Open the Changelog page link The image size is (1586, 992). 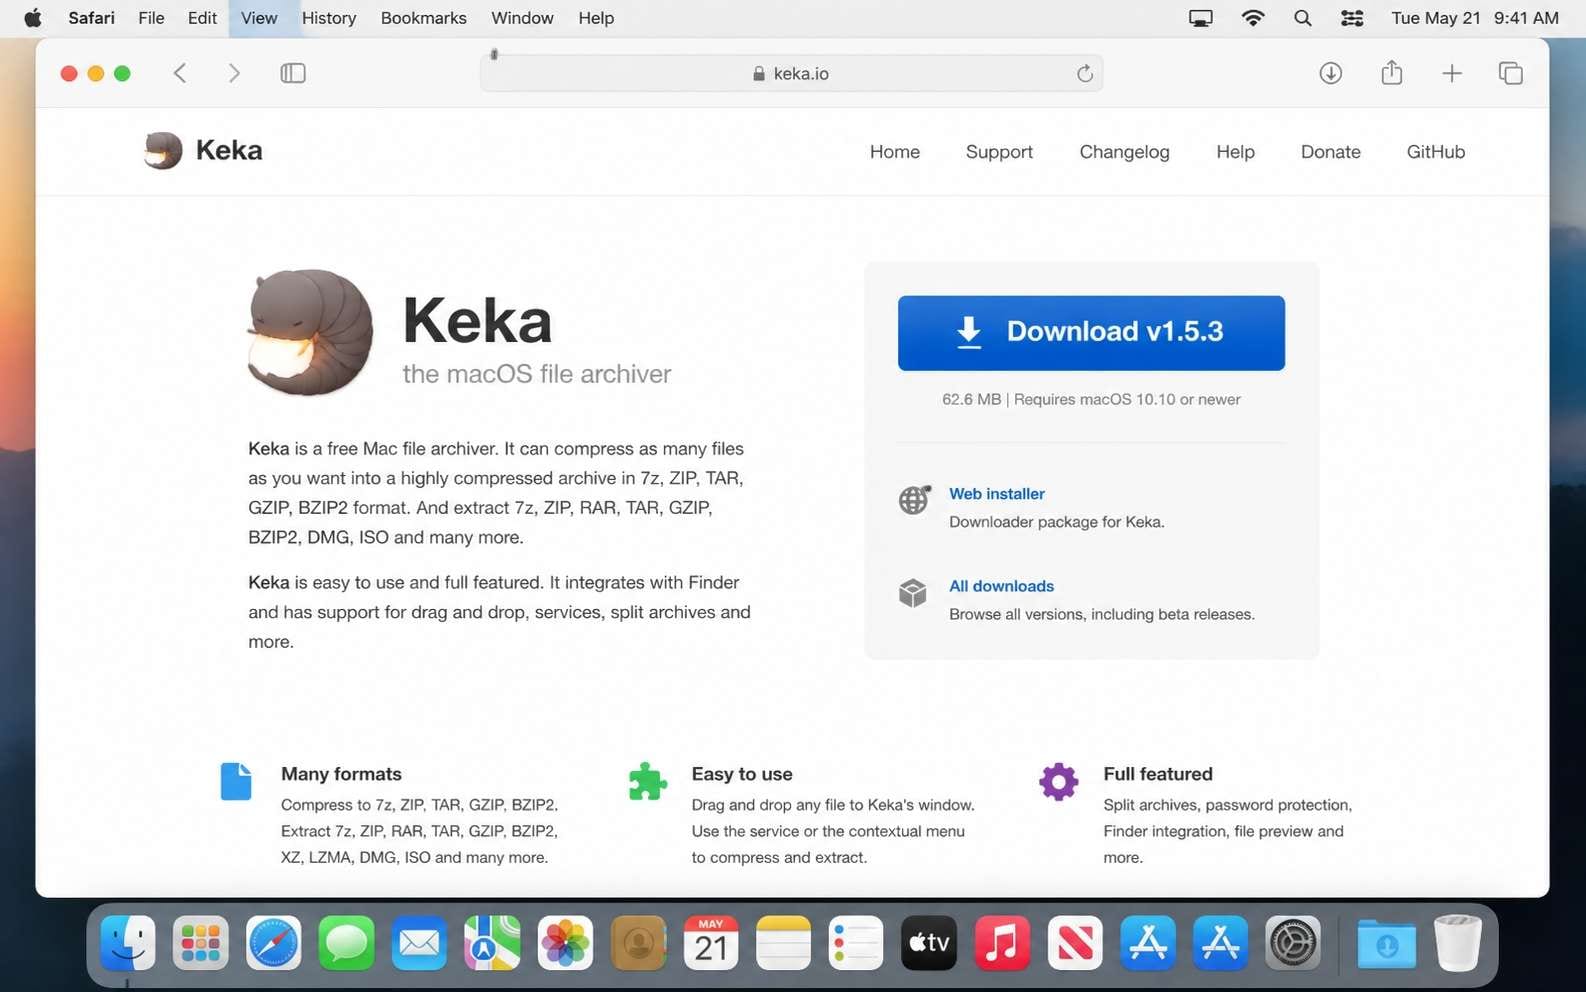tap(1124, 152)
